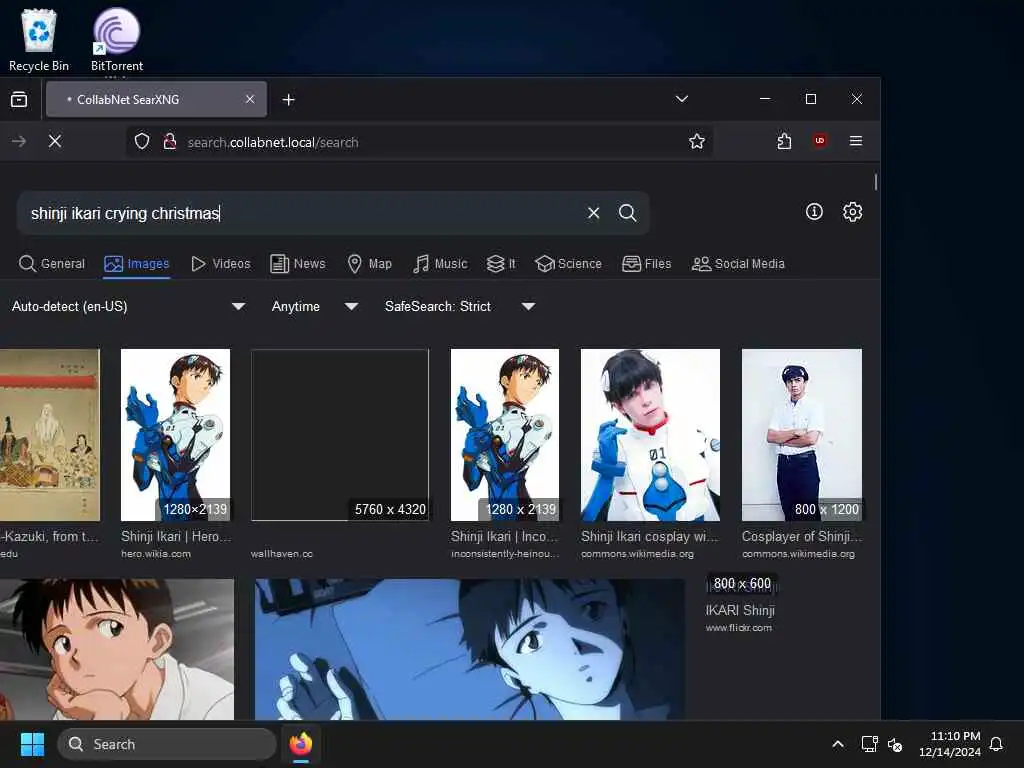Switch to the Videos category
Image resolution: width=1024 pixels, height=768 pixels.
point(221,264)
